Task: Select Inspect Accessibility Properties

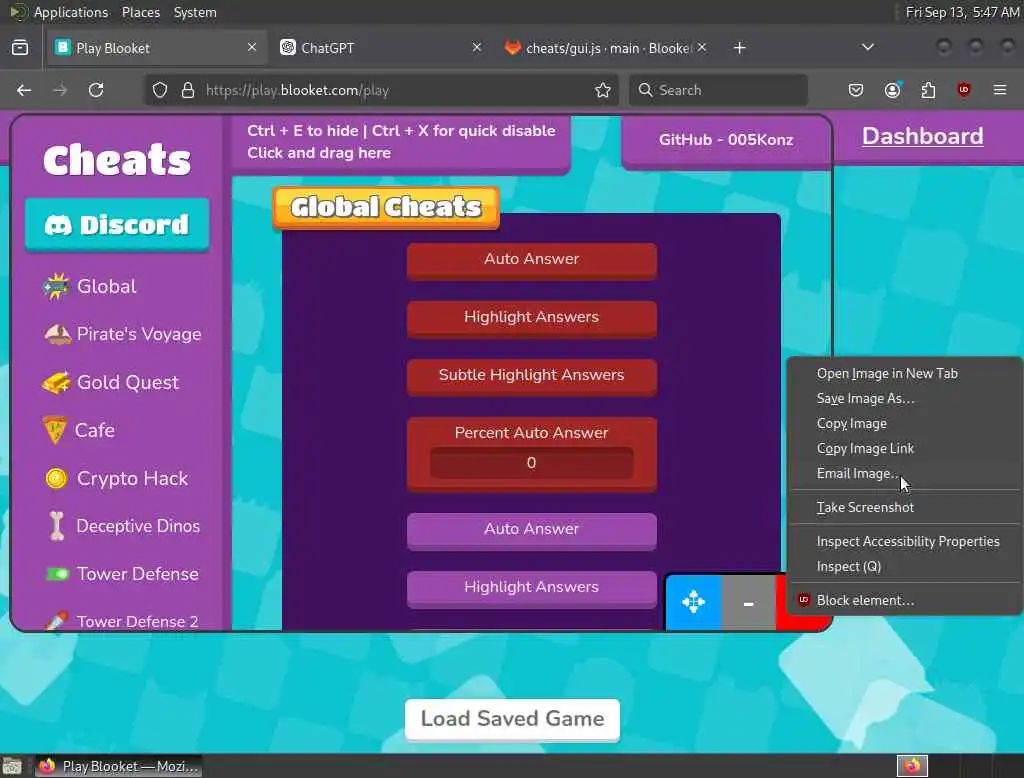Action: click(904, 541)
